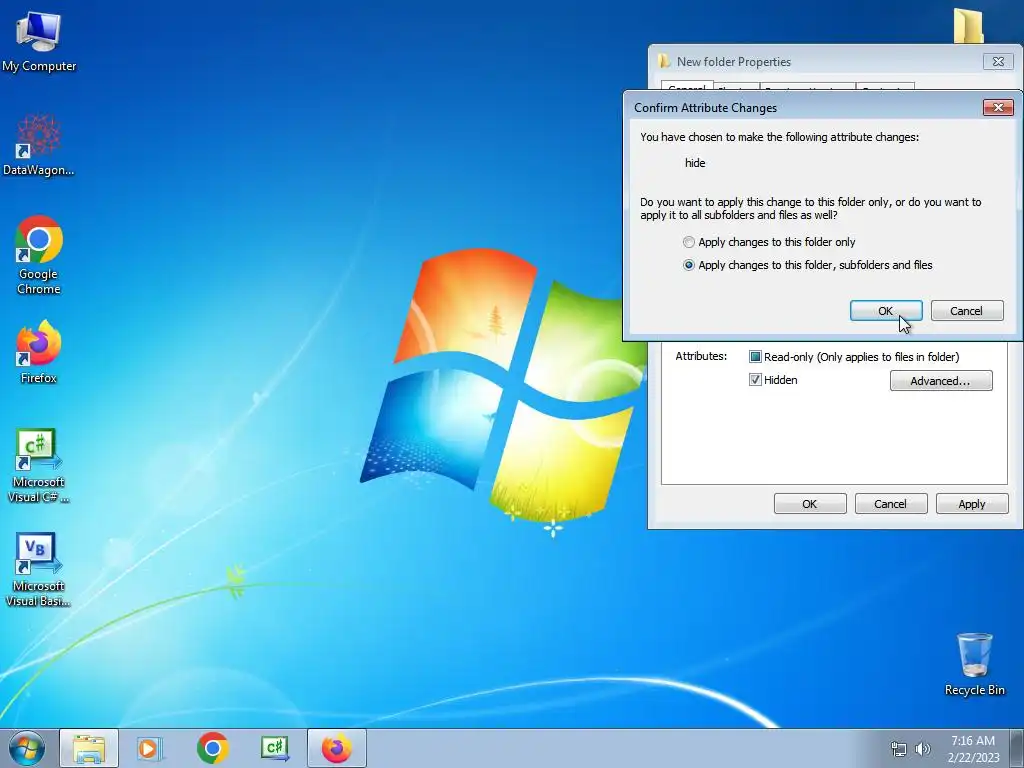Launch Chrome from the taskbar
Screen dimensions: 1024x768
(212, 748)
